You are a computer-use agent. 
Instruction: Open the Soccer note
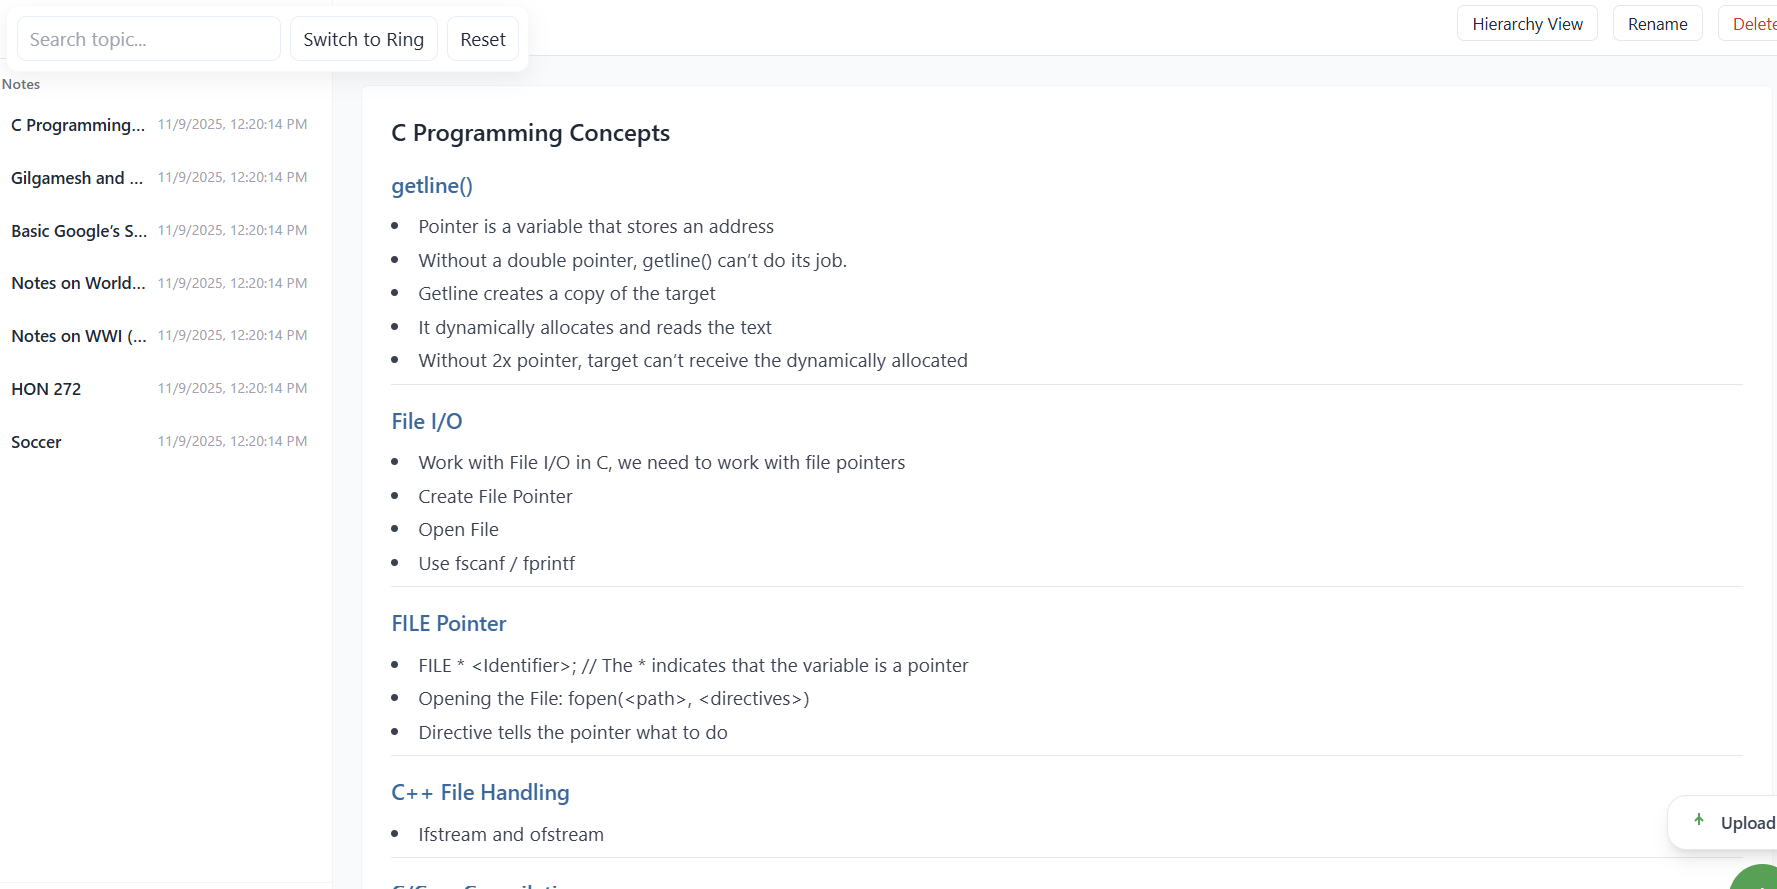[x=36, y=442]
